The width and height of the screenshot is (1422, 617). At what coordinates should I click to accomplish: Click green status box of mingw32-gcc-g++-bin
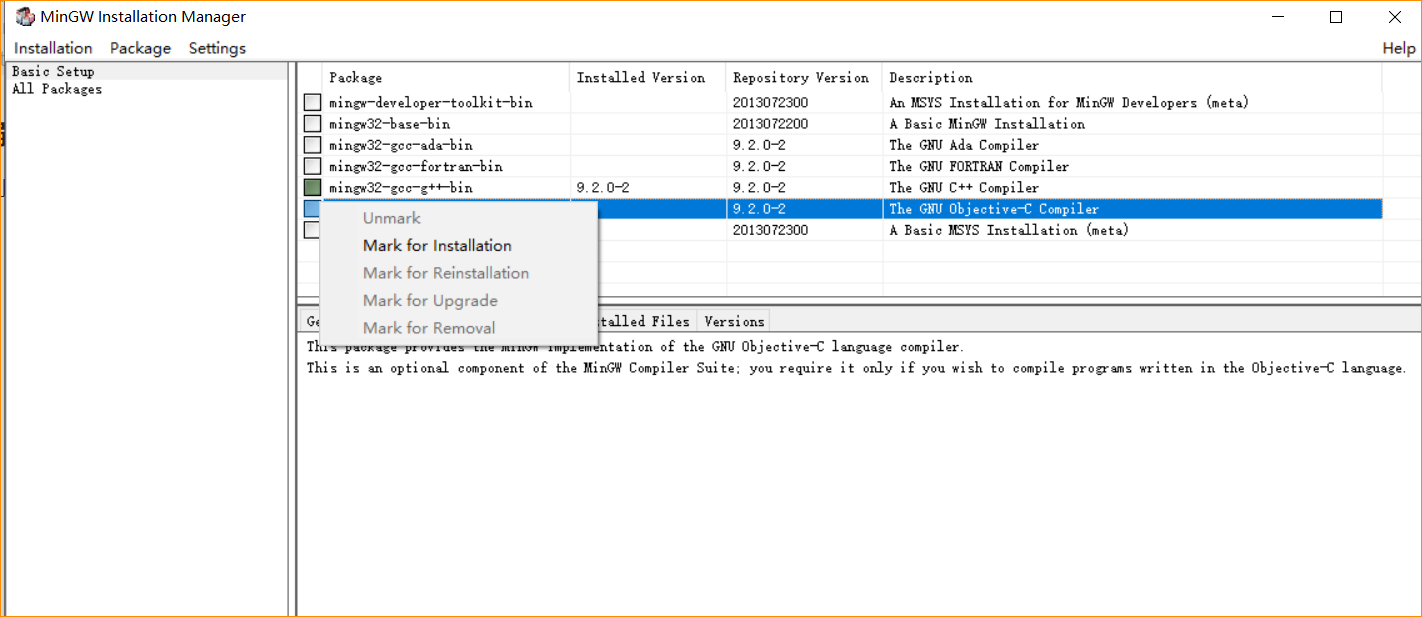click(x=313, y=187)
